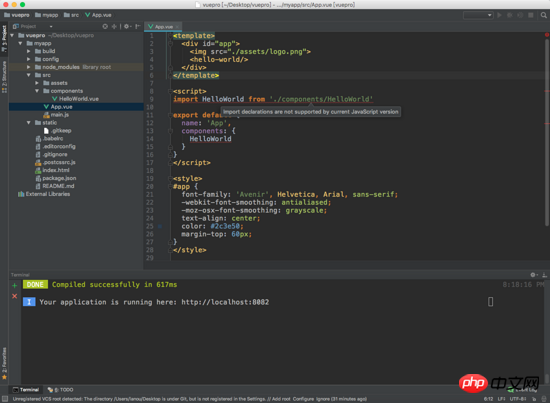The height and width of the screenshot is (403, 550).
Task: Open the run configuration dropdown
Action: pyautogui.click(x=478, y=15)
